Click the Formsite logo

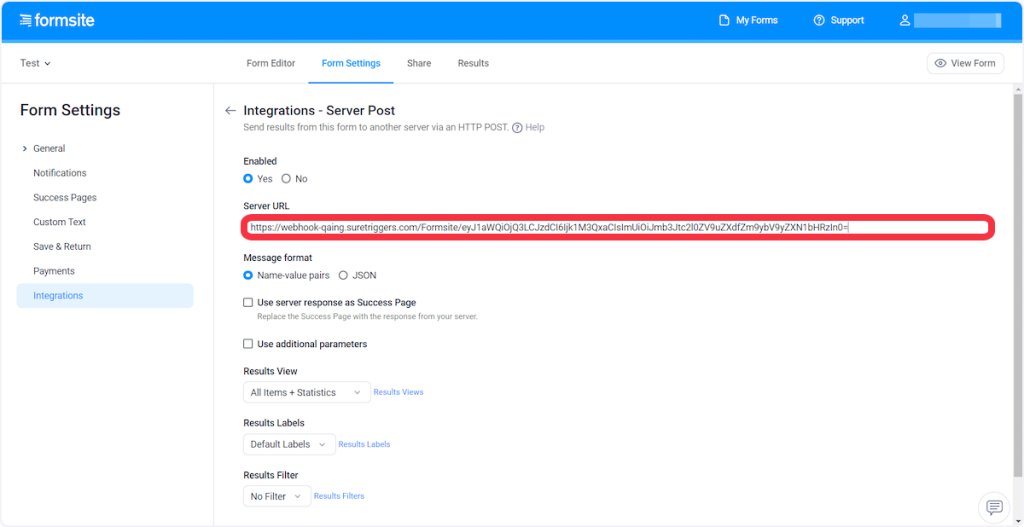(56, 20)
